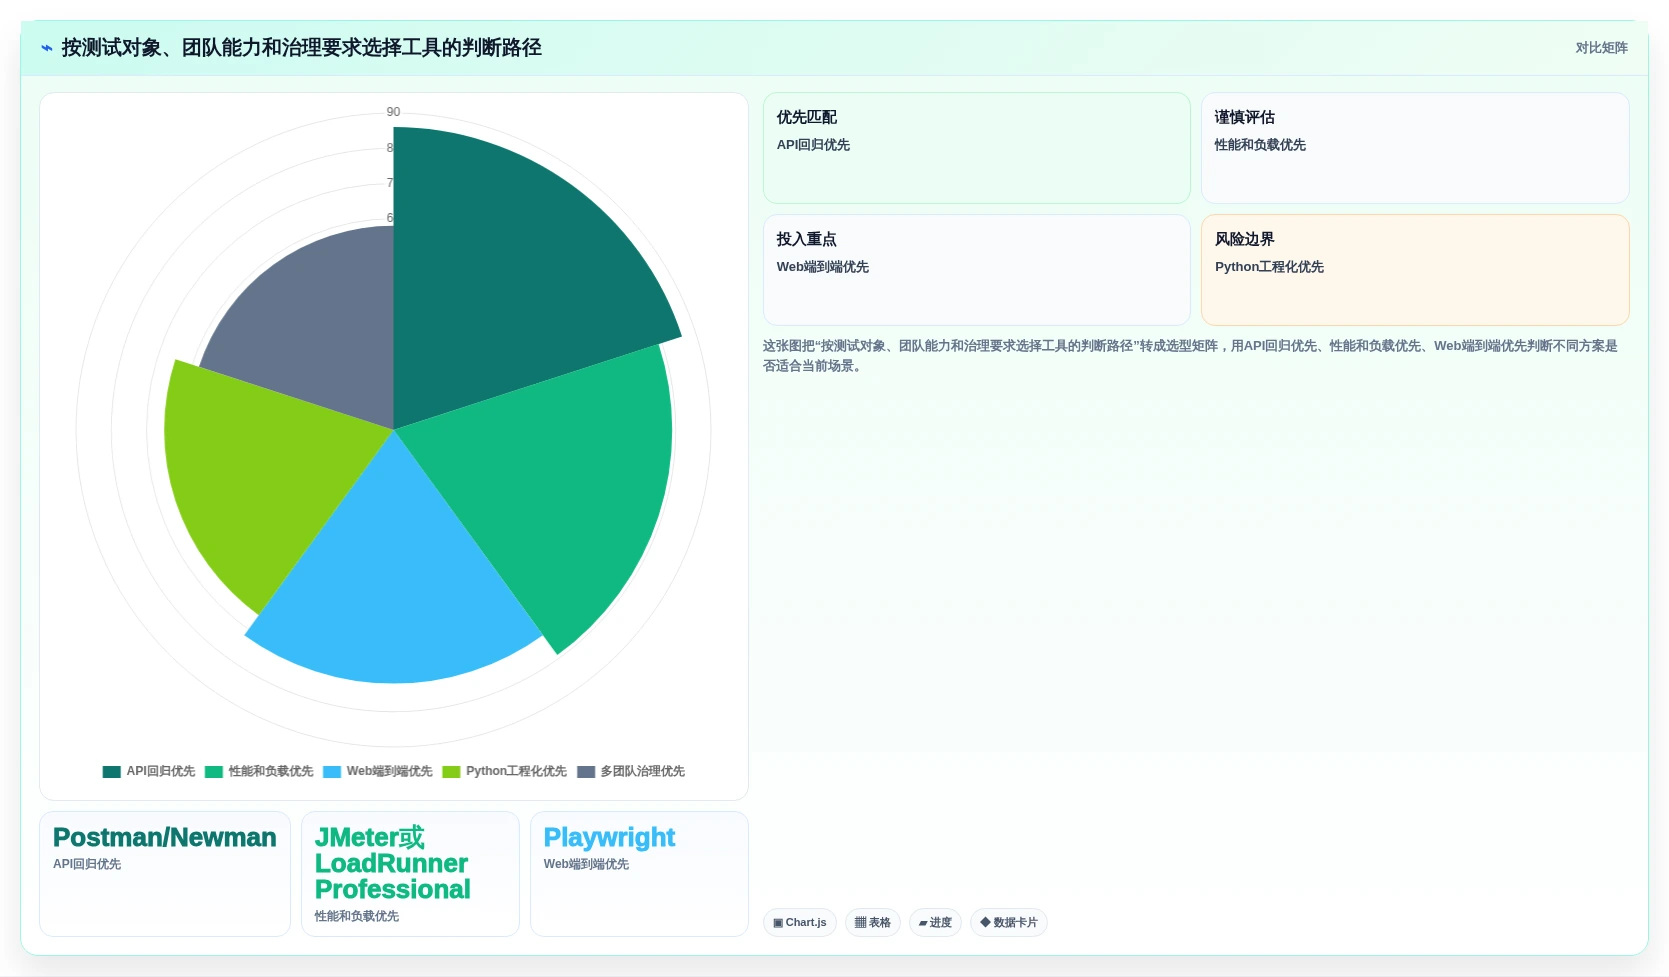Open the 优先匹配 card
Viewport: 1669px width, 977px height.
[976, 148]
